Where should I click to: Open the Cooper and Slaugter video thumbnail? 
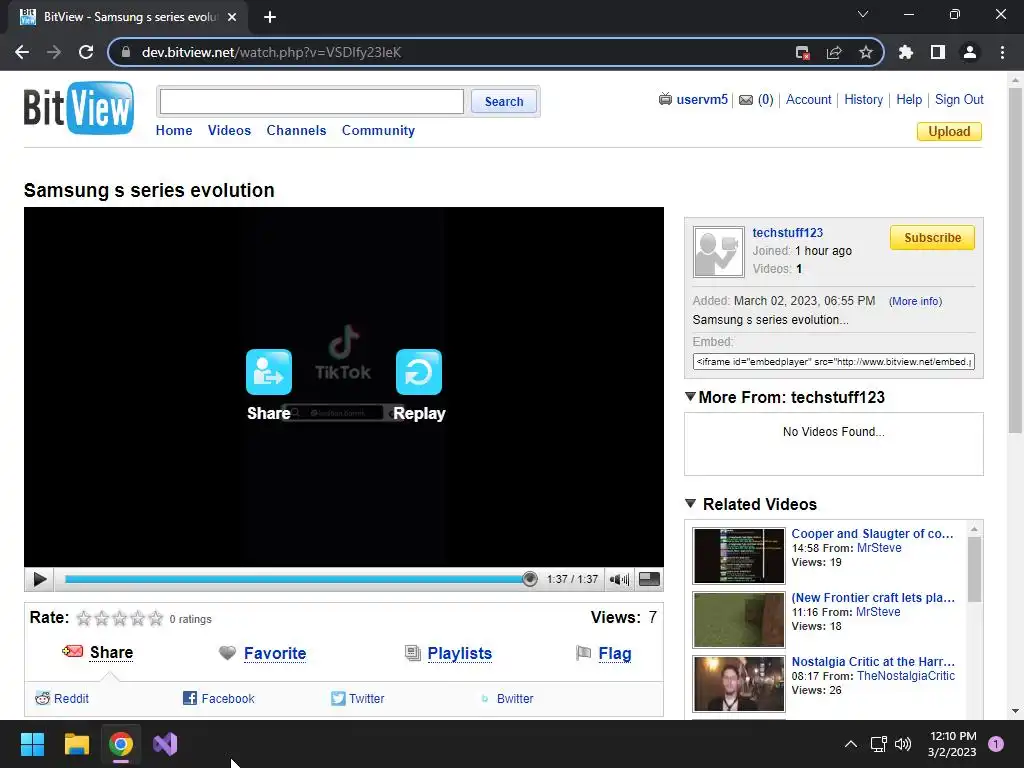tap(739, 556)
